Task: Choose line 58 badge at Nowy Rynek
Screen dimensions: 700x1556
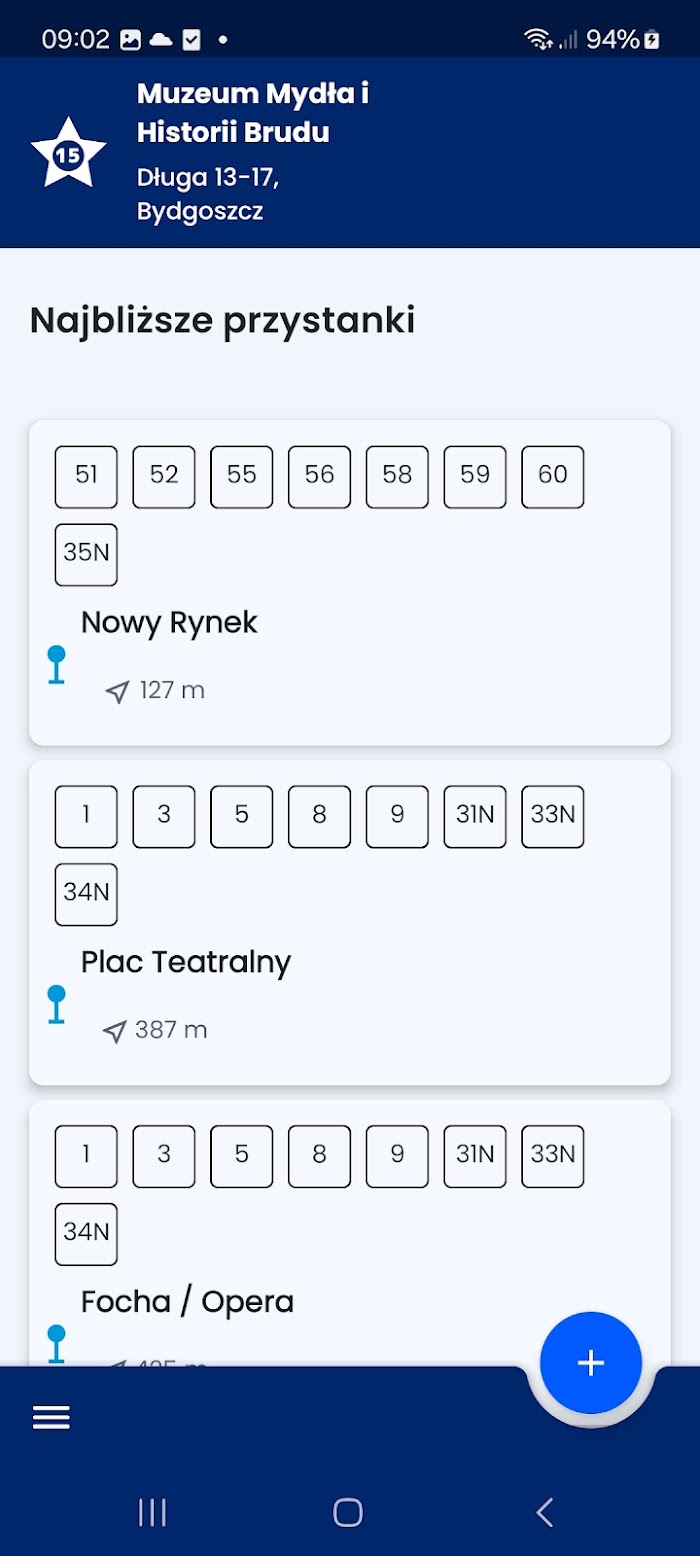Action: coord(397,477)
